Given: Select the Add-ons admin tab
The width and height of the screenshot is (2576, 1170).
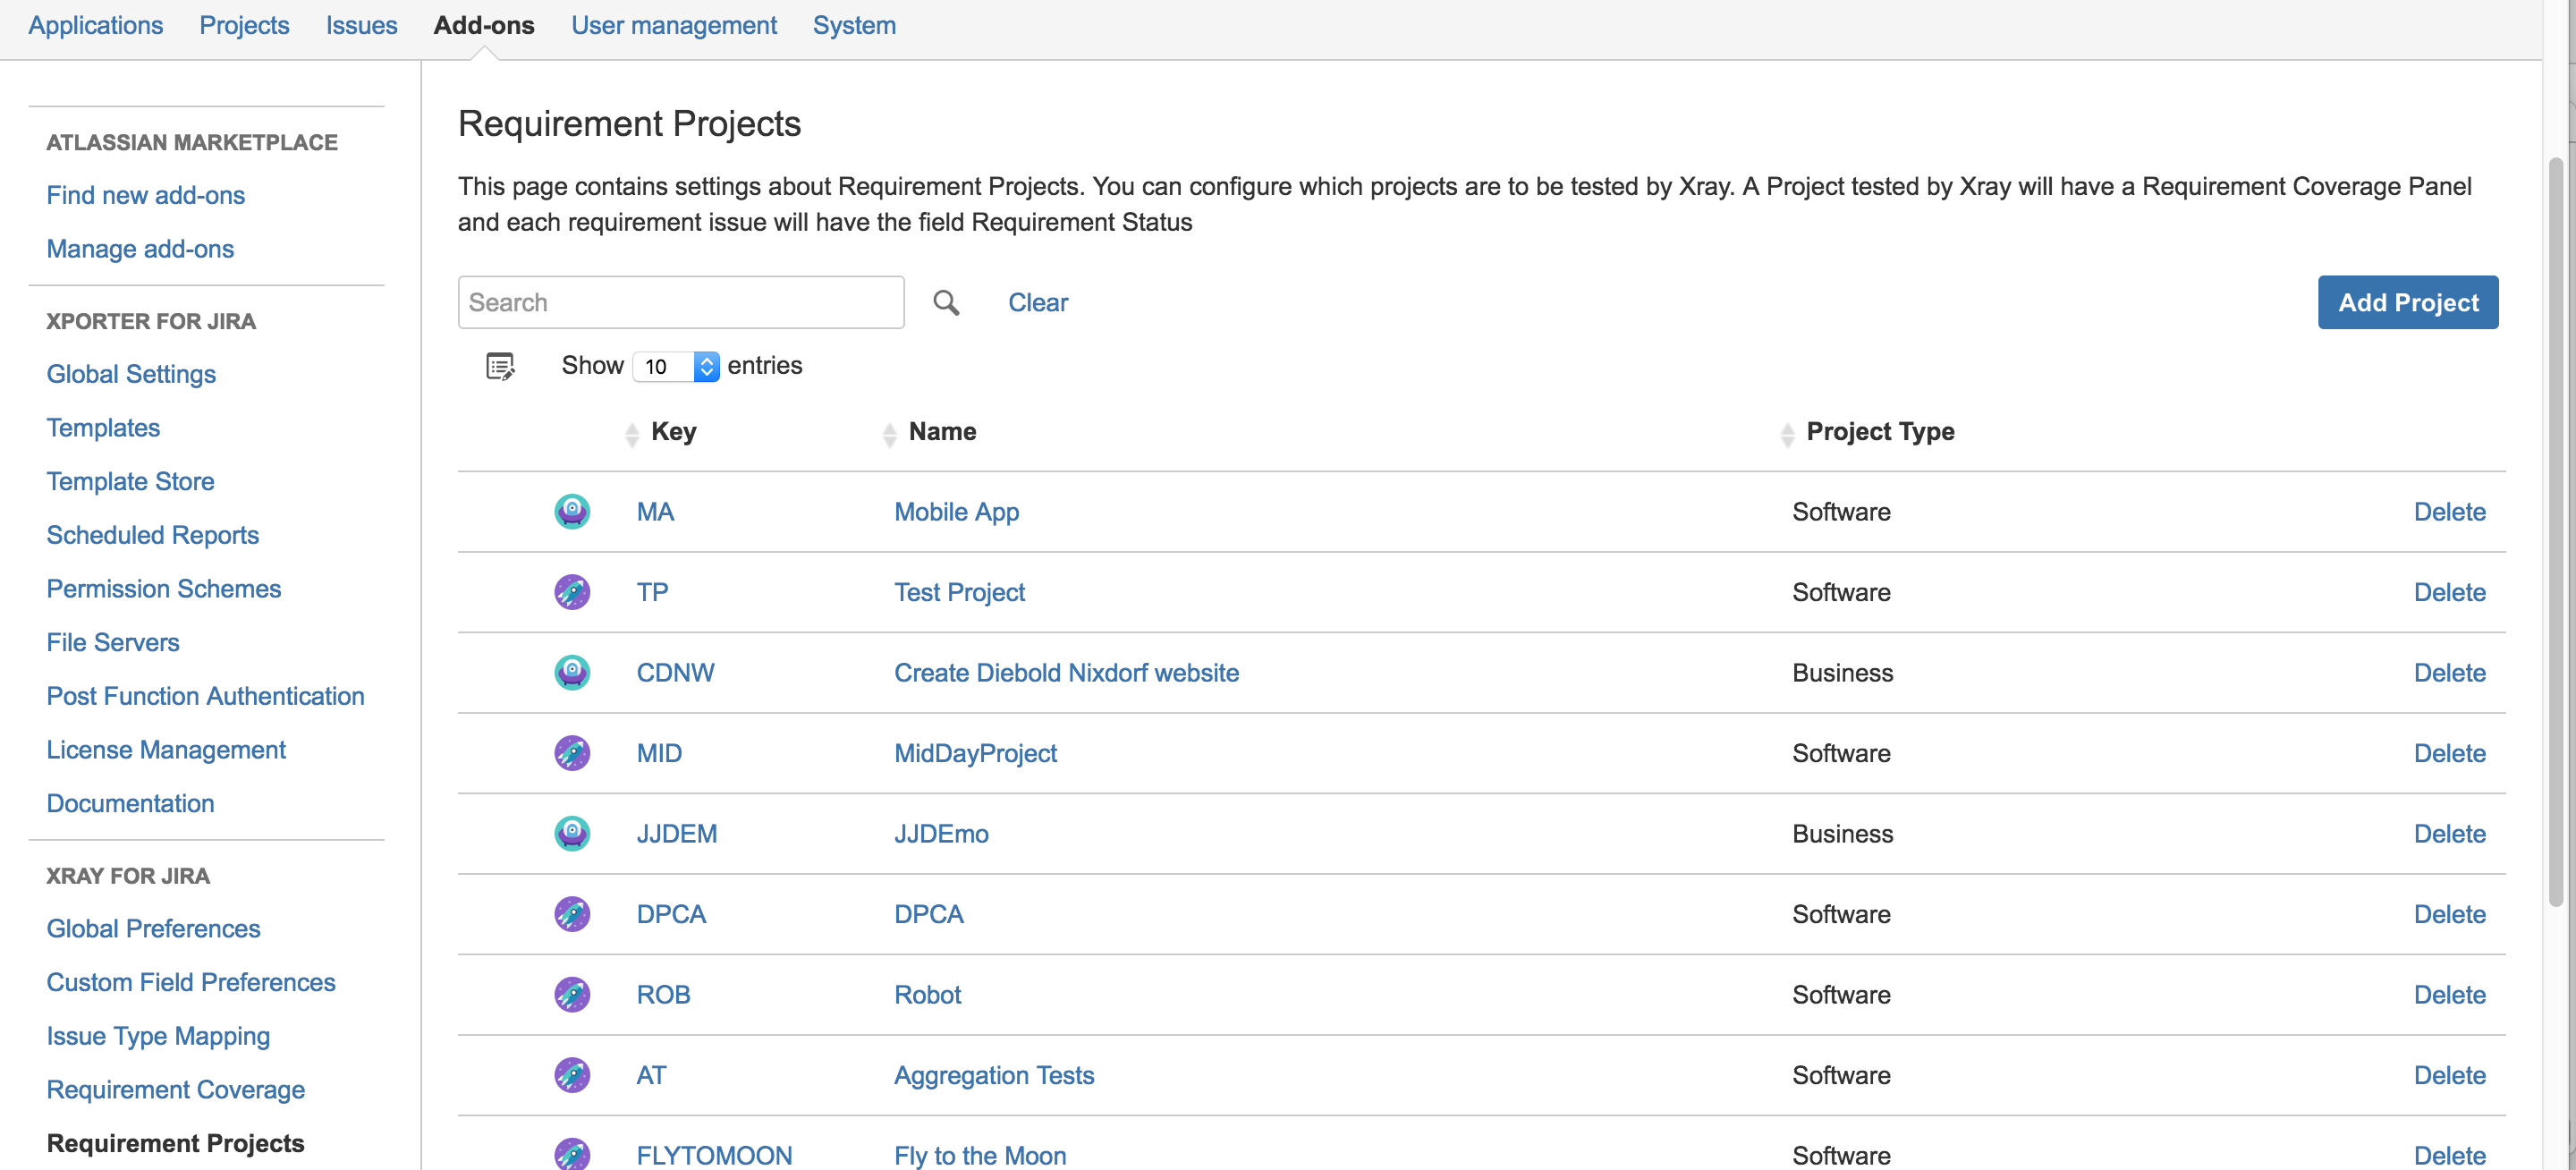Looking at the screenshot, I should 484,25.
